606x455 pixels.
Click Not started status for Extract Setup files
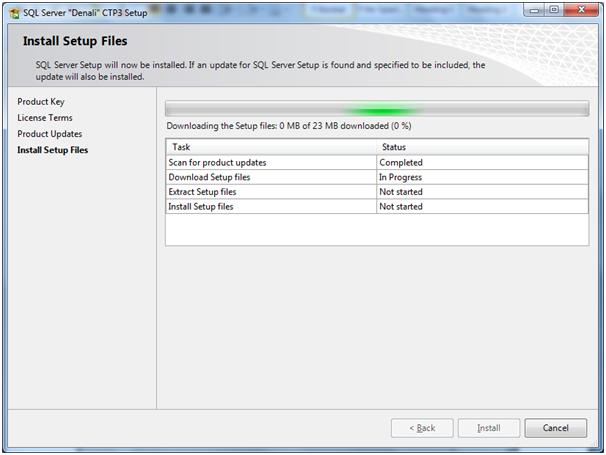click(x=482, y=192)
